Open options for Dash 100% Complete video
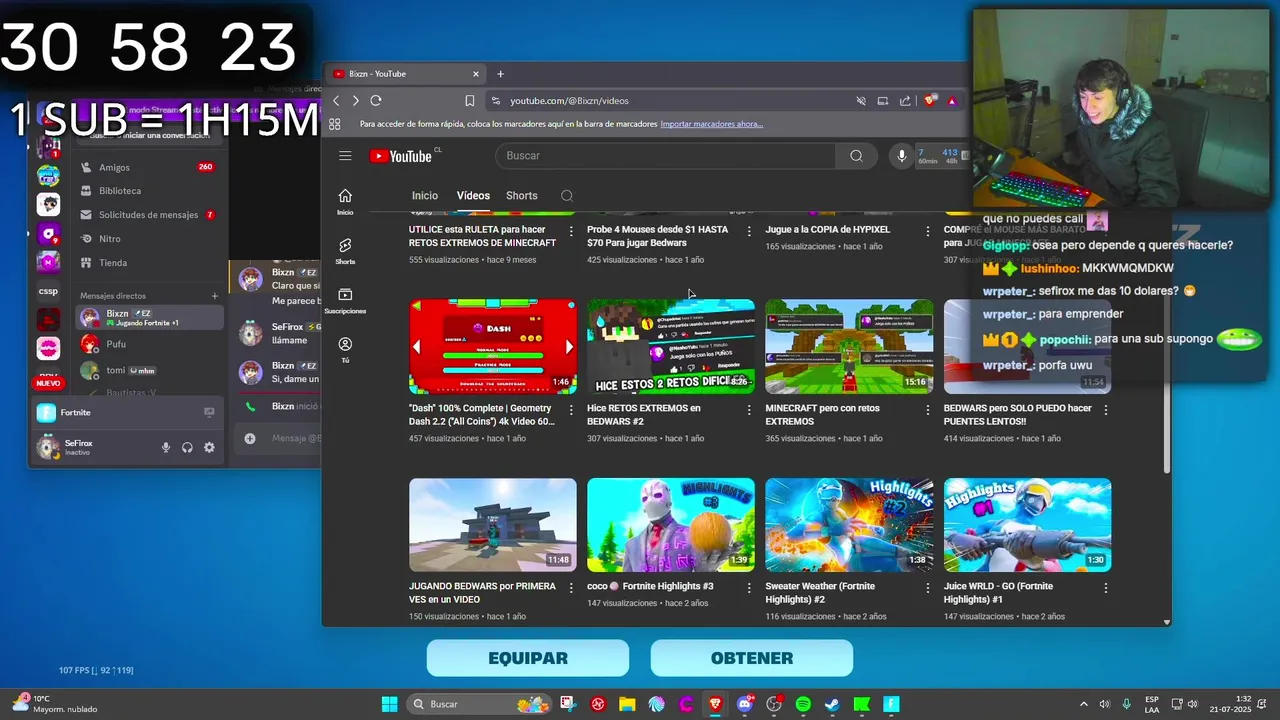 pos(571,409)
